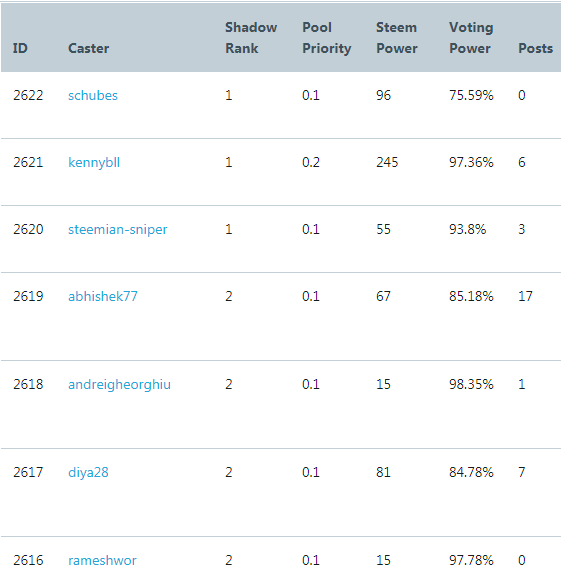Open abhishek77's profile link
The height and width of the screenshot is (579, 561).
(103, 296)
